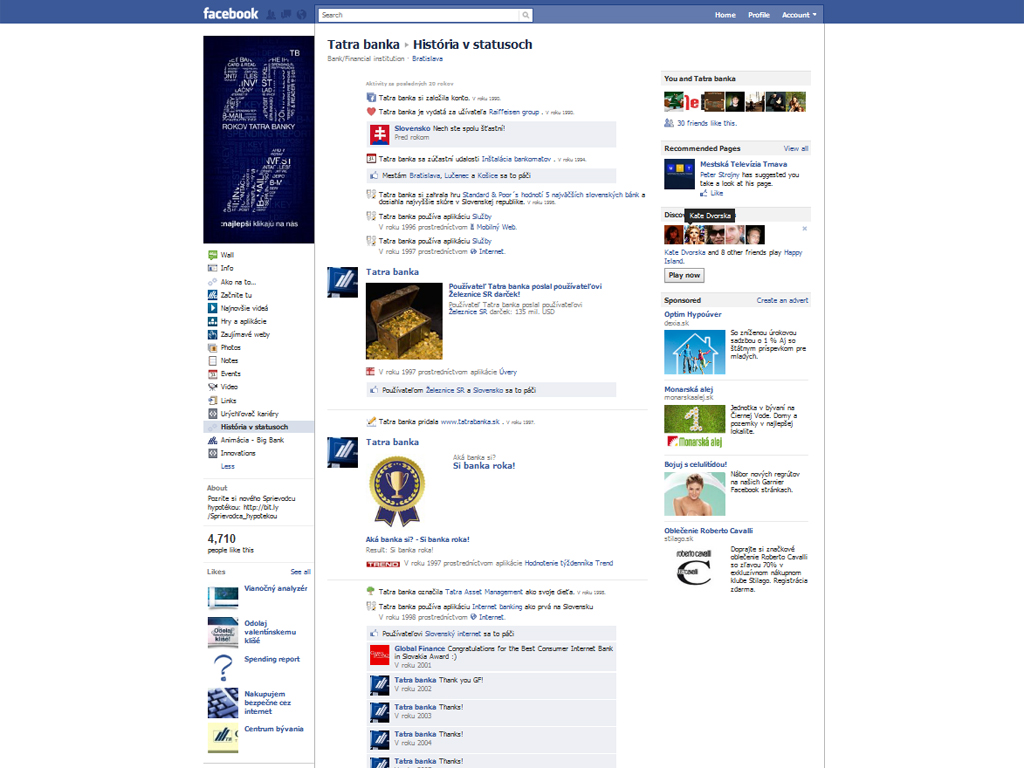Click Global Finance red avatar icon
Image resolution: width=1024 pixels, height=768 pixels.
click(x=379, y=655)
